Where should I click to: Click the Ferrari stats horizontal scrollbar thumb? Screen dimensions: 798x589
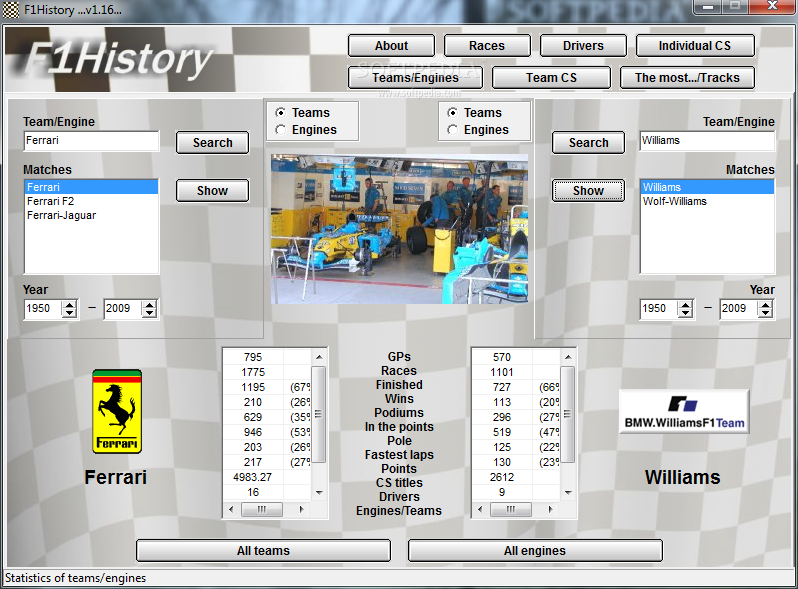point(262,509)
